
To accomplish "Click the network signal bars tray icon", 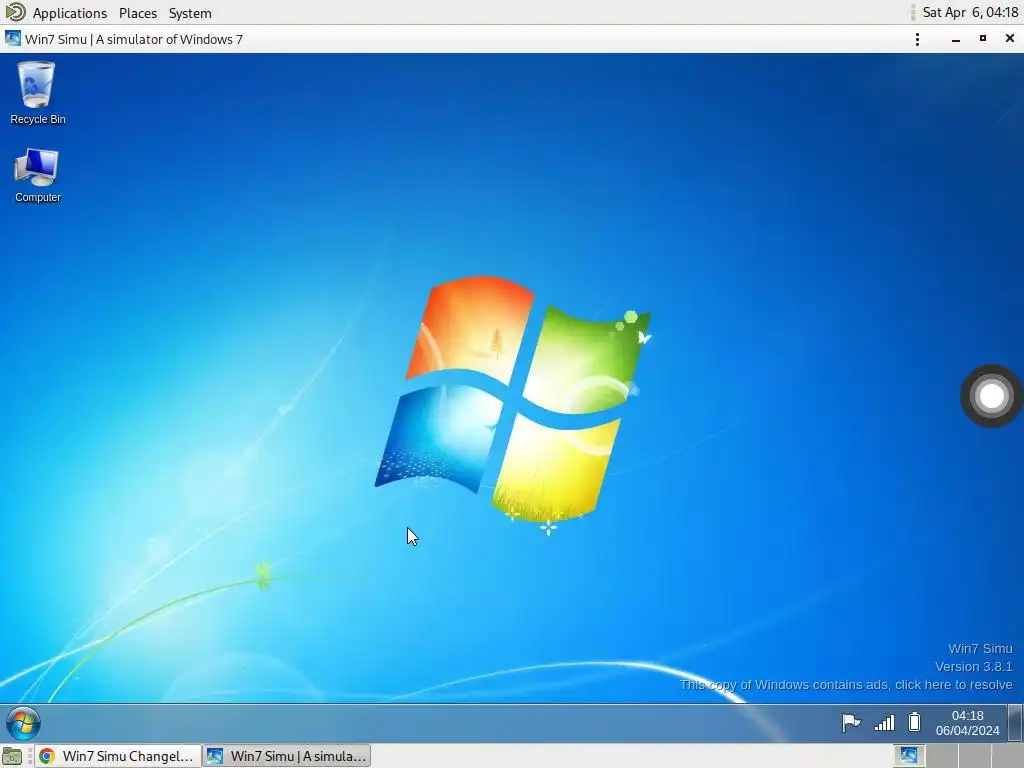I will click(x=884, y=722).
